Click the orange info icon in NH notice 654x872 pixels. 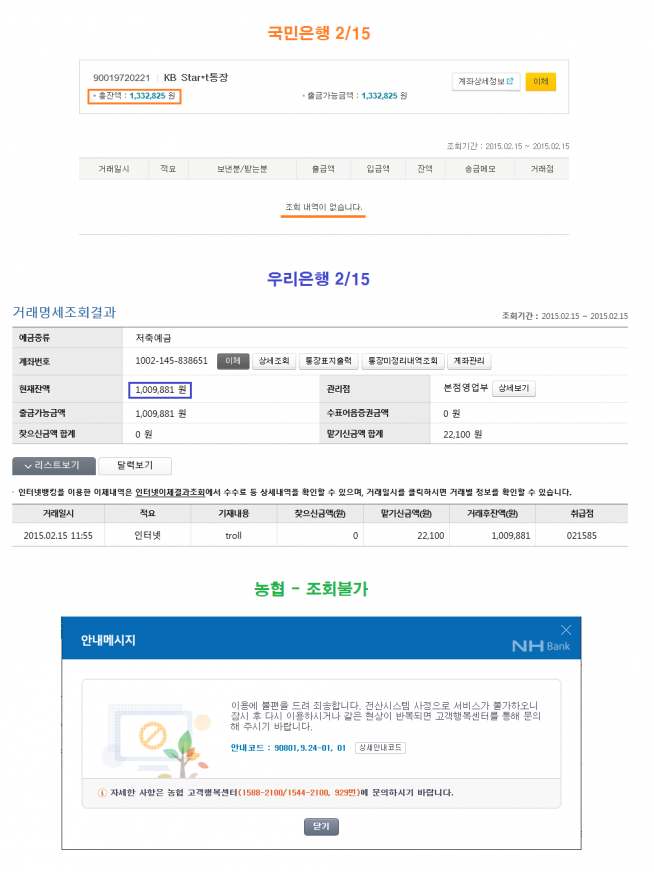(102, 792)
